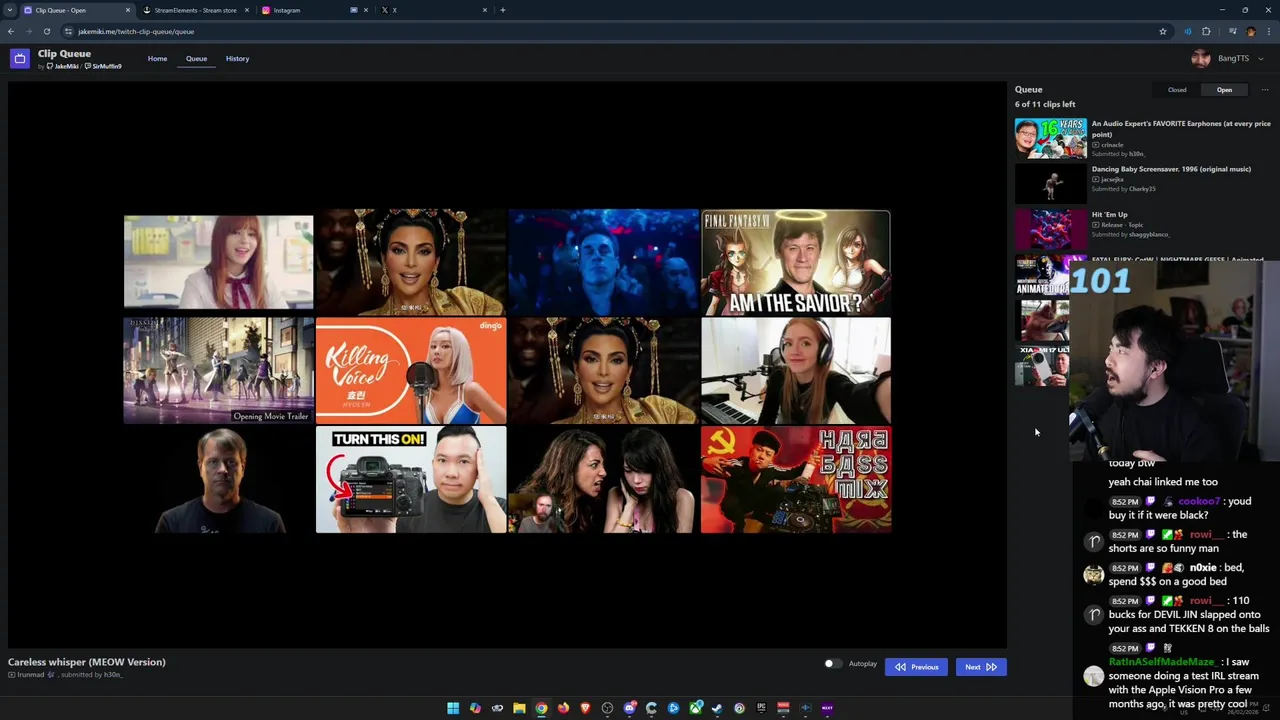This screenshot has width=1280, height=720.
Task: Select the Audio Expert's FAVORITE Earphones clip thumbnail
Action: (x=1050, y=138)
